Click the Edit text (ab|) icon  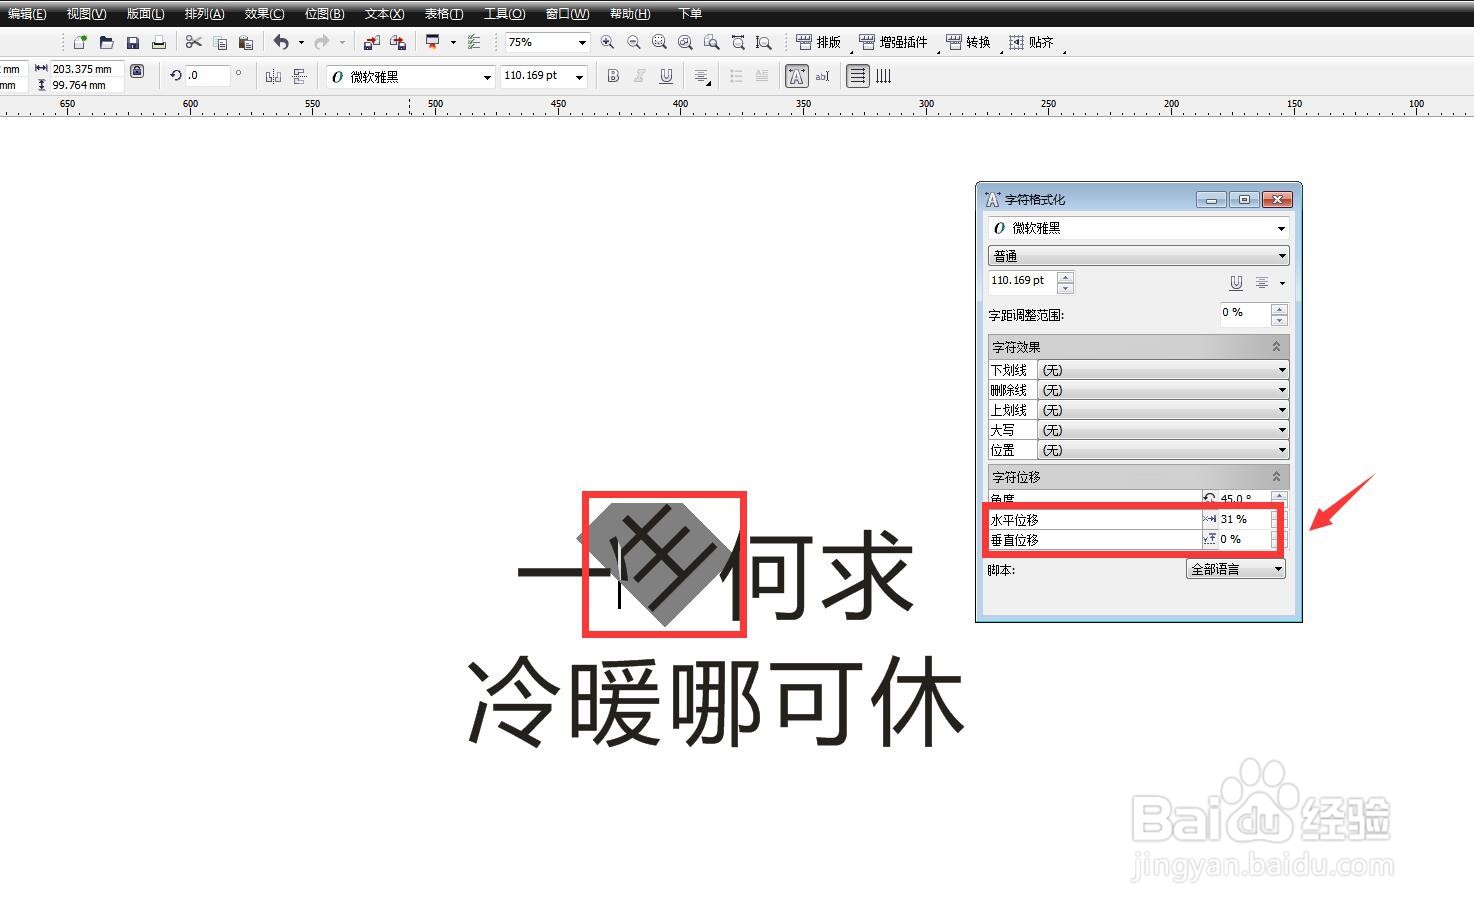(822, 76)
